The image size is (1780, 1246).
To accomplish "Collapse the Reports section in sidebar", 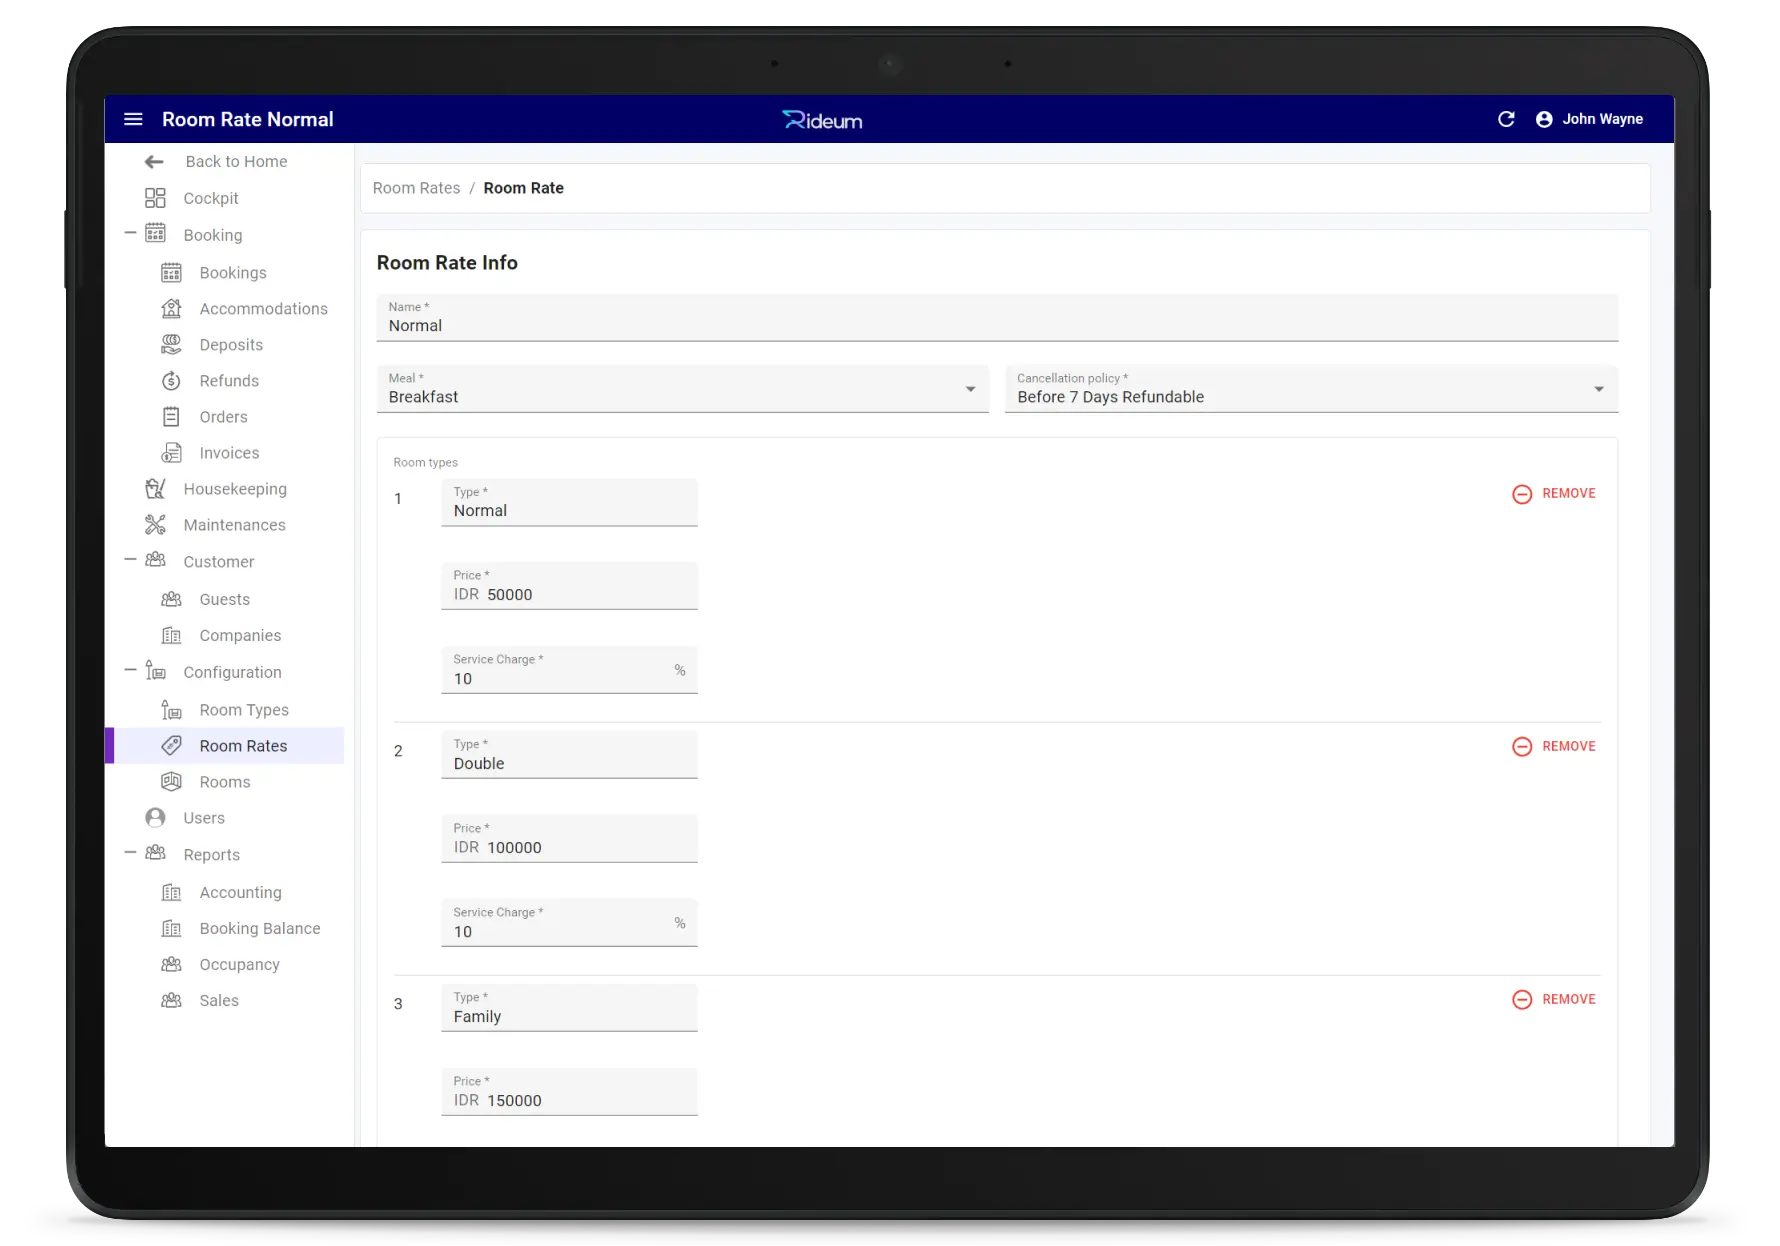I will tap(130, 854).
